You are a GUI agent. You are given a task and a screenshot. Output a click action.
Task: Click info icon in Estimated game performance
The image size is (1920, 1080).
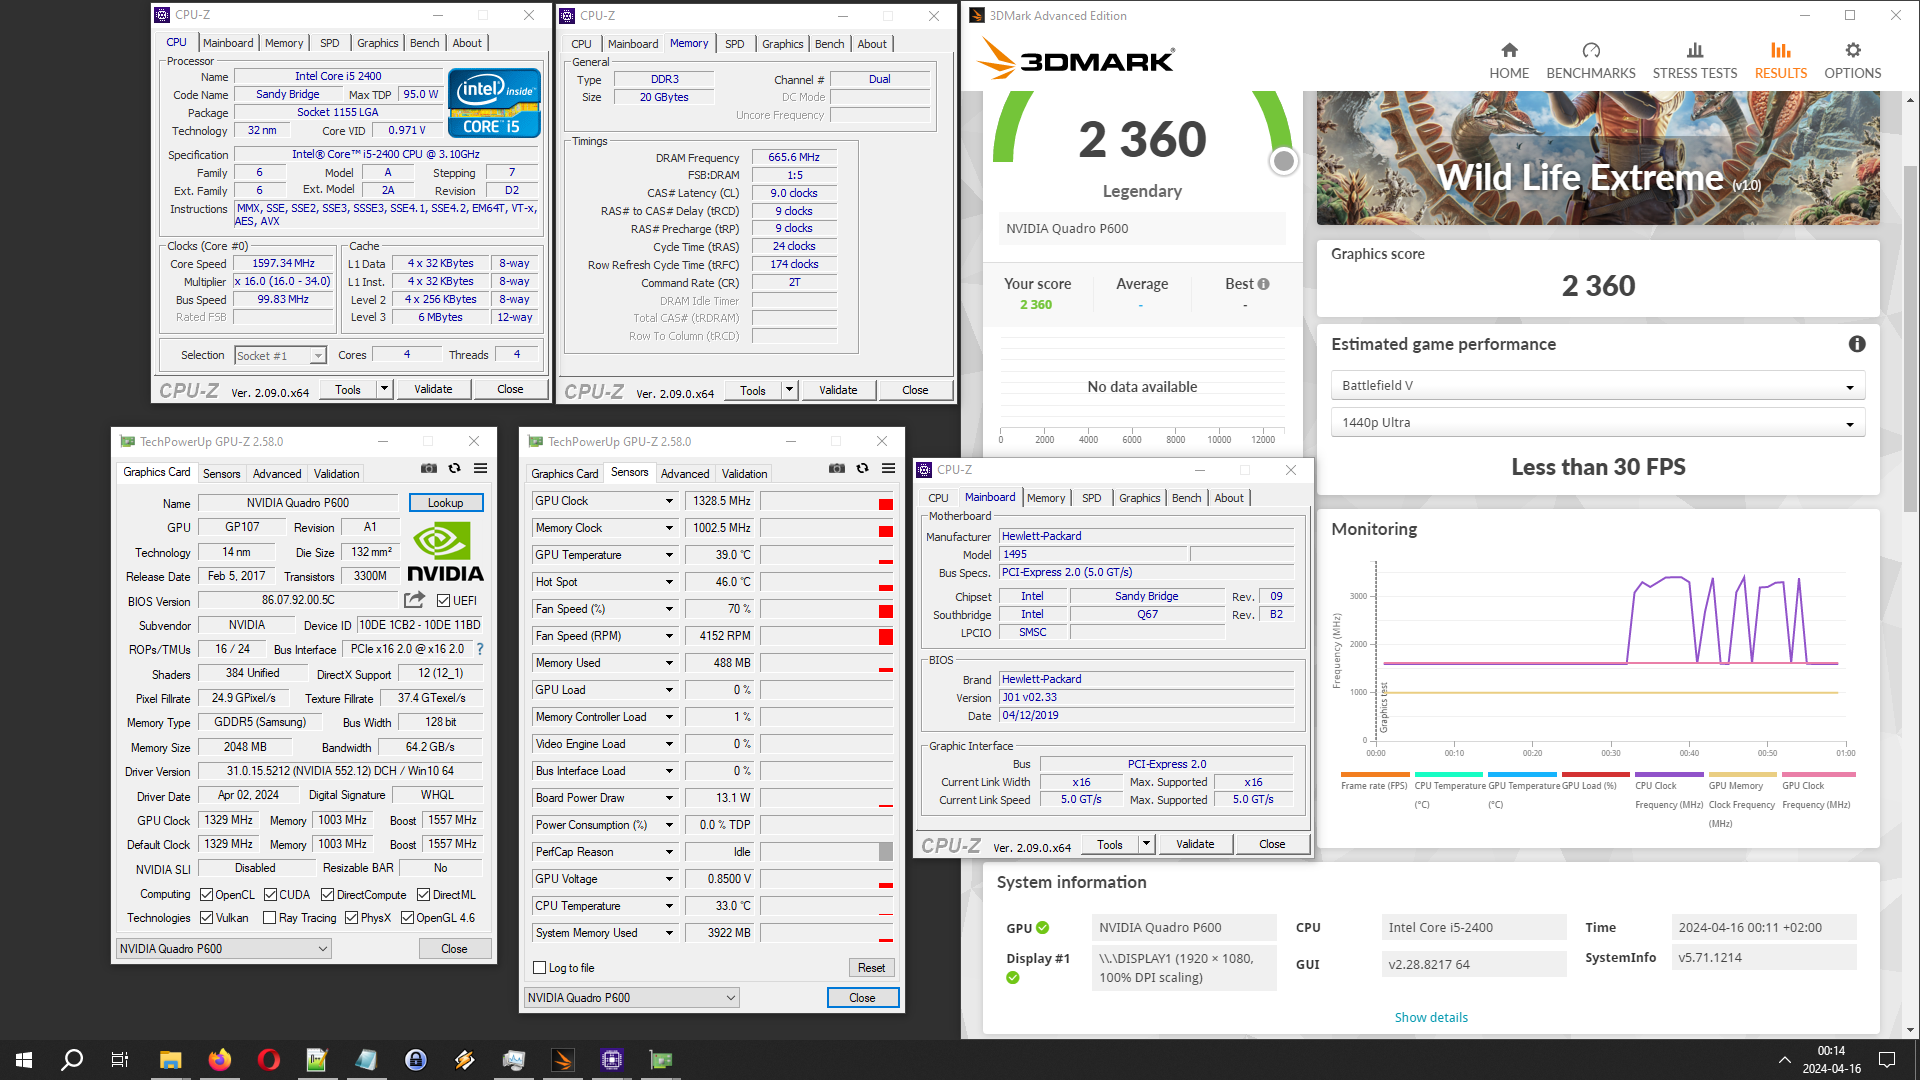click(1857, 344)
